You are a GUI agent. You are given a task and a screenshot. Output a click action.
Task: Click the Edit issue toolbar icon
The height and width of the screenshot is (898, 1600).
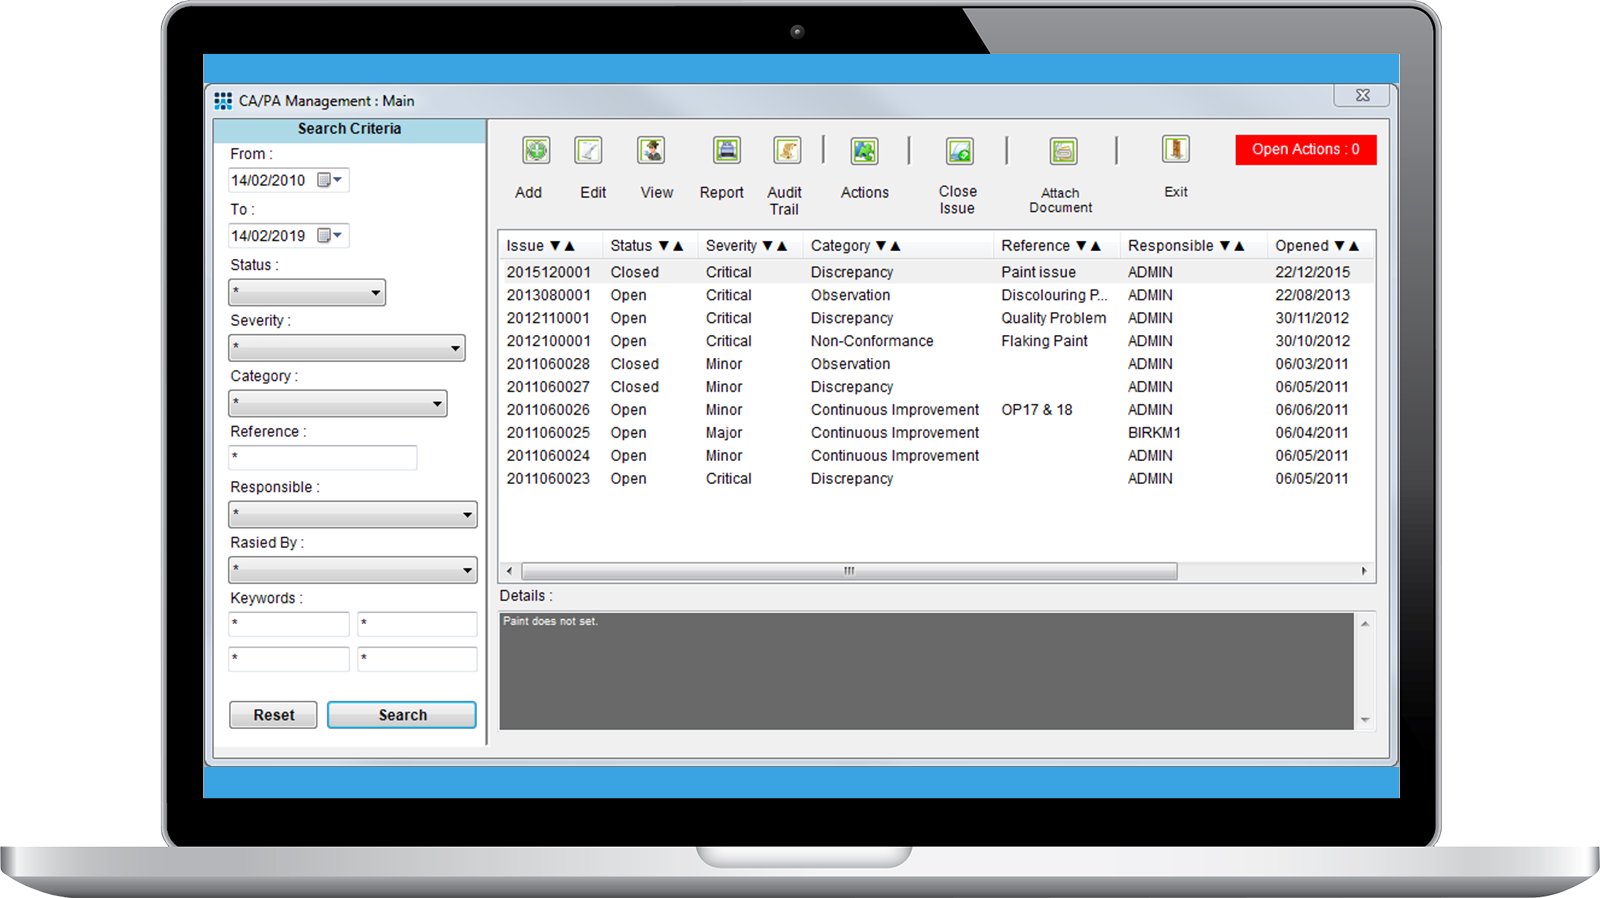pos(589,151)
